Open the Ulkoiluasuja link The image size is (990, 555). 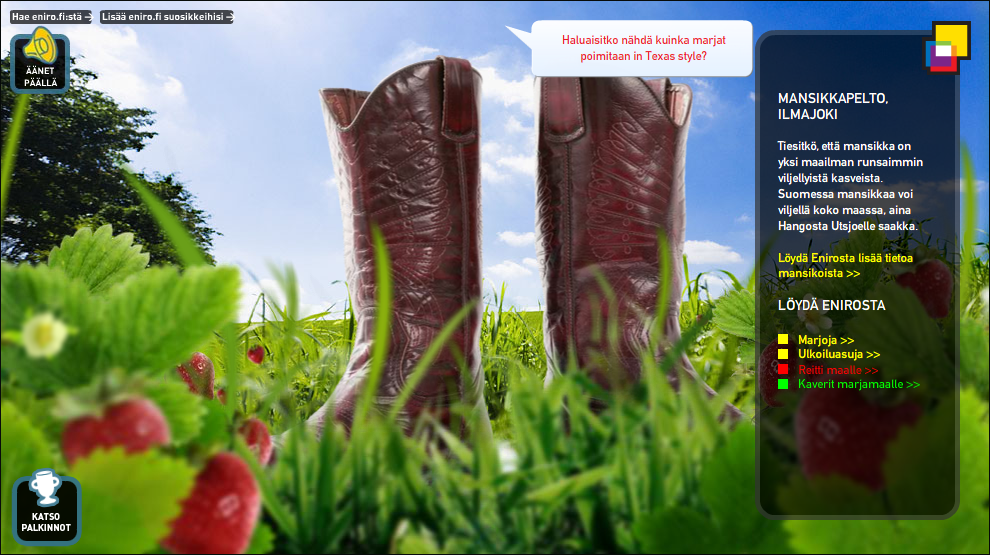click(x=838, y=355)
